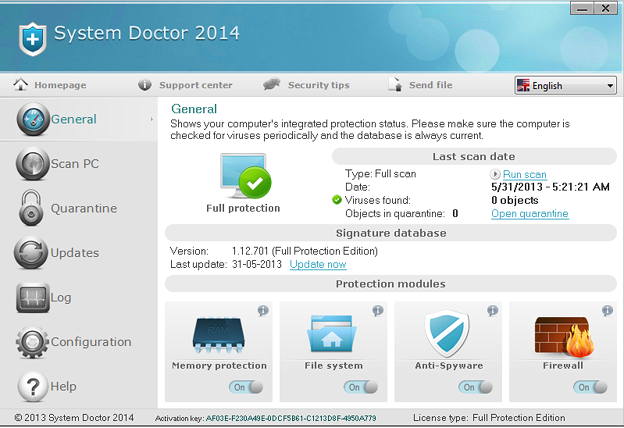Minimize the System Doctor window
624x428 pixels.
coord(582,8)
